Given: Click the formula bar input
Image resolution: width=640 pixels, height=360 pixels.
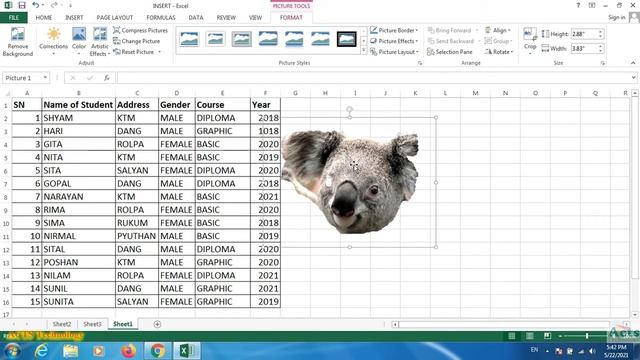Looking at the screenshot, I should tap(372, 78).
